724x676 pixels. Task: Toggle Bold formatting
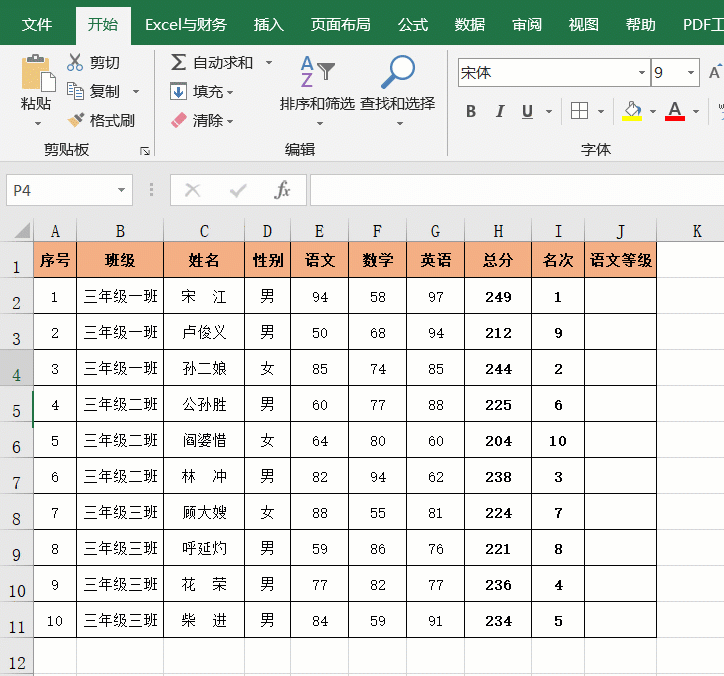(471, 111)
